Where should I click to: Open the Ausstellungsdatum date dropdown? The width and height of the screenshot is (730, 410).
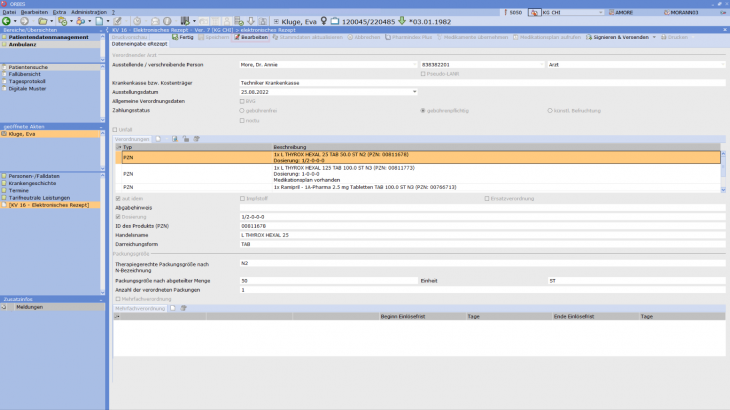[414, 91]
